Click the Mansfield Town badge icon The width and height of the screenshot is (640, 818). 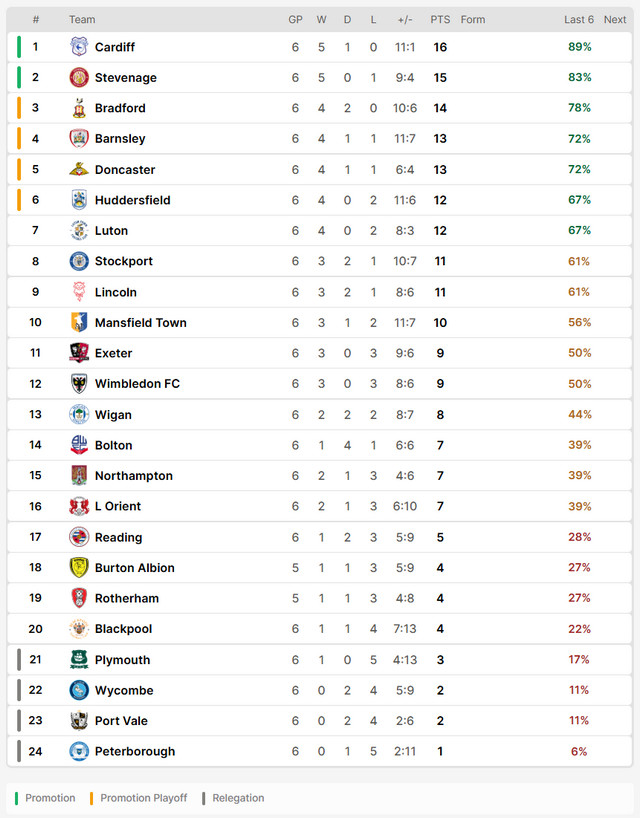(79, 322)
